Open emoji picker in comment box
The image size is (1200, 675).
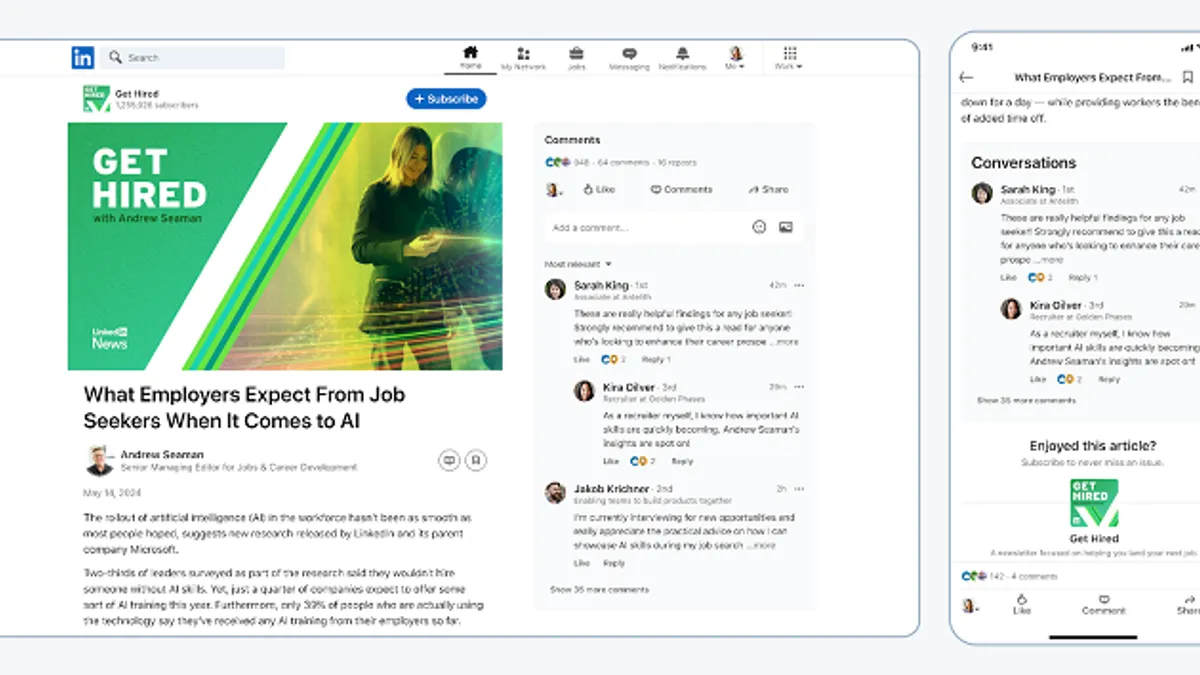pos(759,227)
